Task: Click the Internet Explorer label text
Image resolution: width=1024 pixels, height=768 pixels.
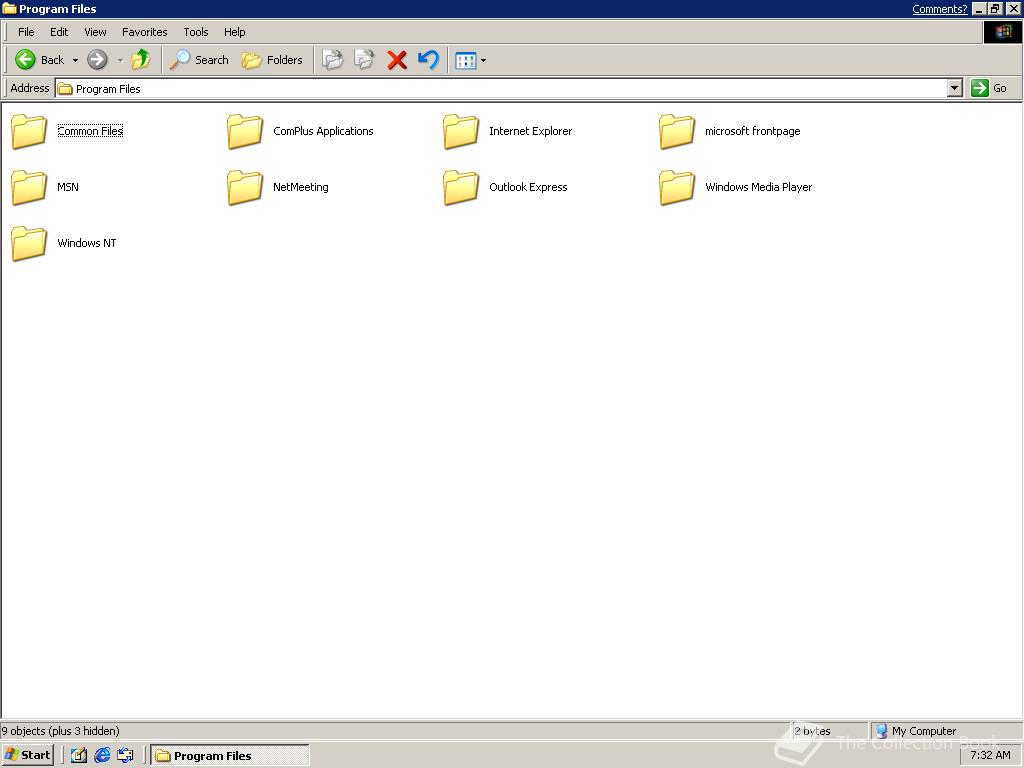Action: tap(530, 131)
